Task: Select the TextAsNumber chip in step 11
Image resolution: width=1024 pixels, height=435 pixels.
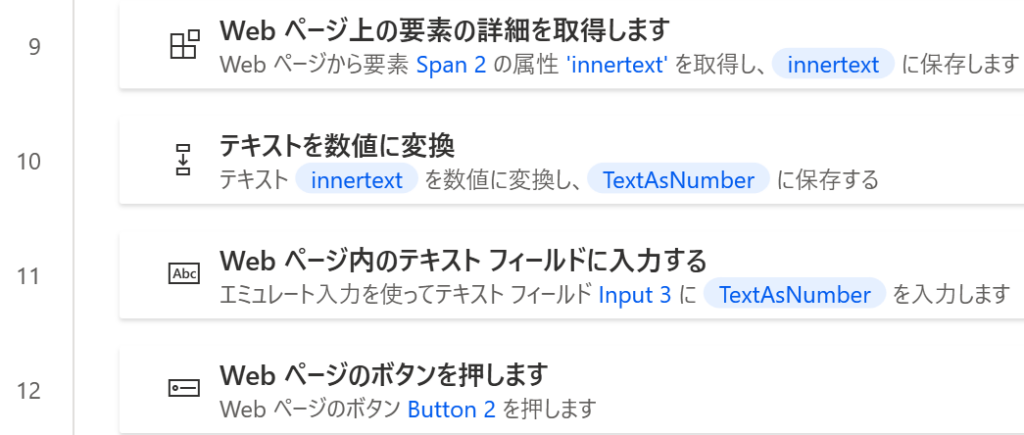Action: [795, 294]
